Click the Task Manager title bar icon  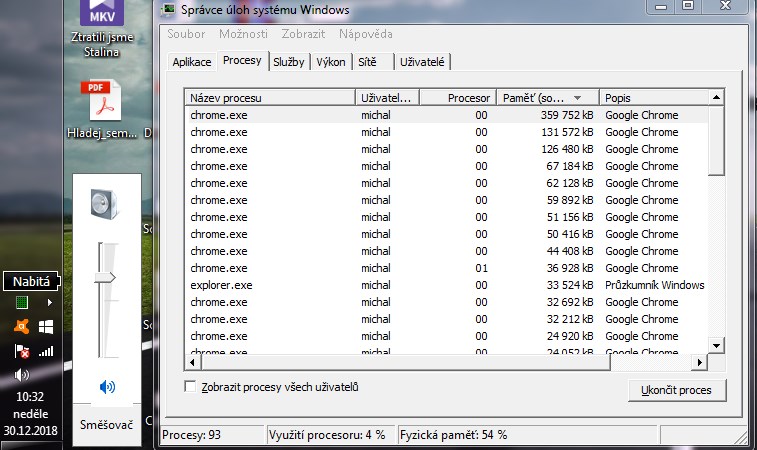pyautogui.click(x=168, y=9)
